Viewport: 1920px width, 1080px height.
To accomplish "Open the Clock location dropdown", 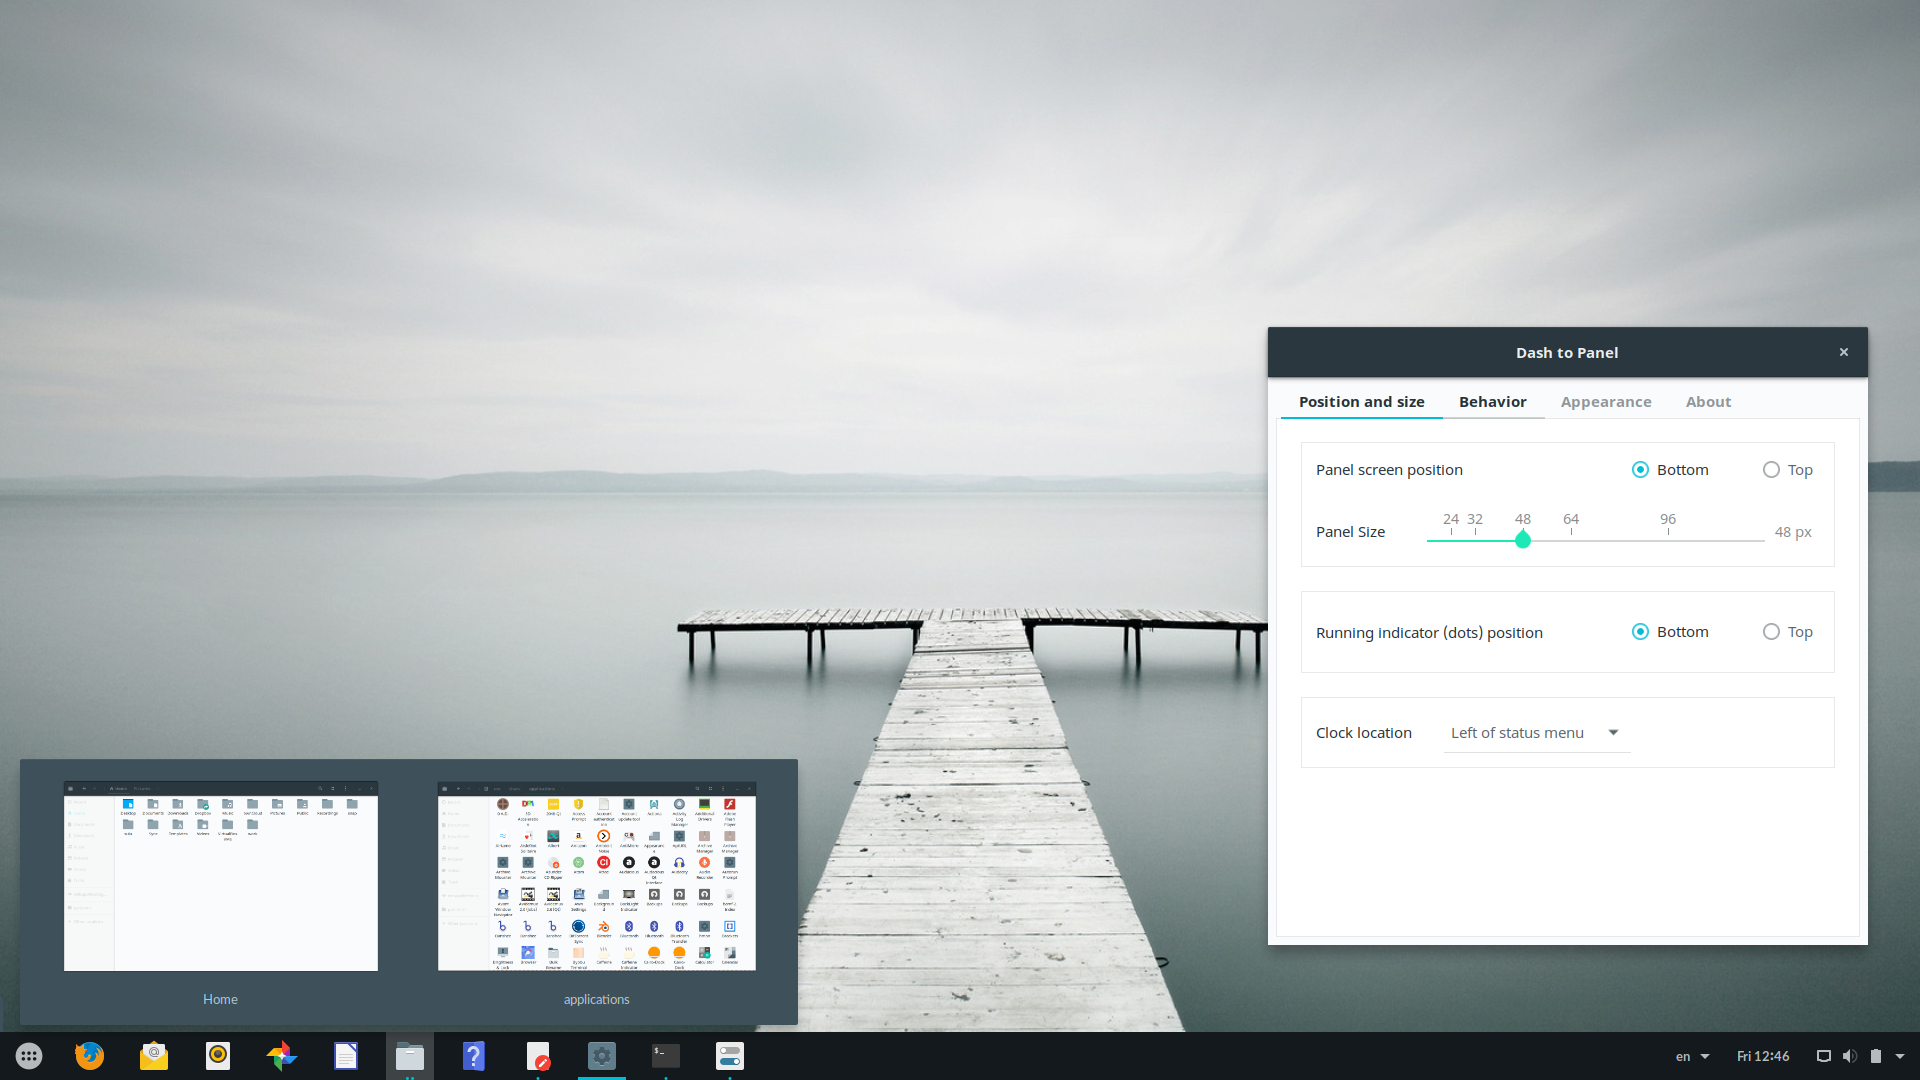I will tap(1535, 732).
